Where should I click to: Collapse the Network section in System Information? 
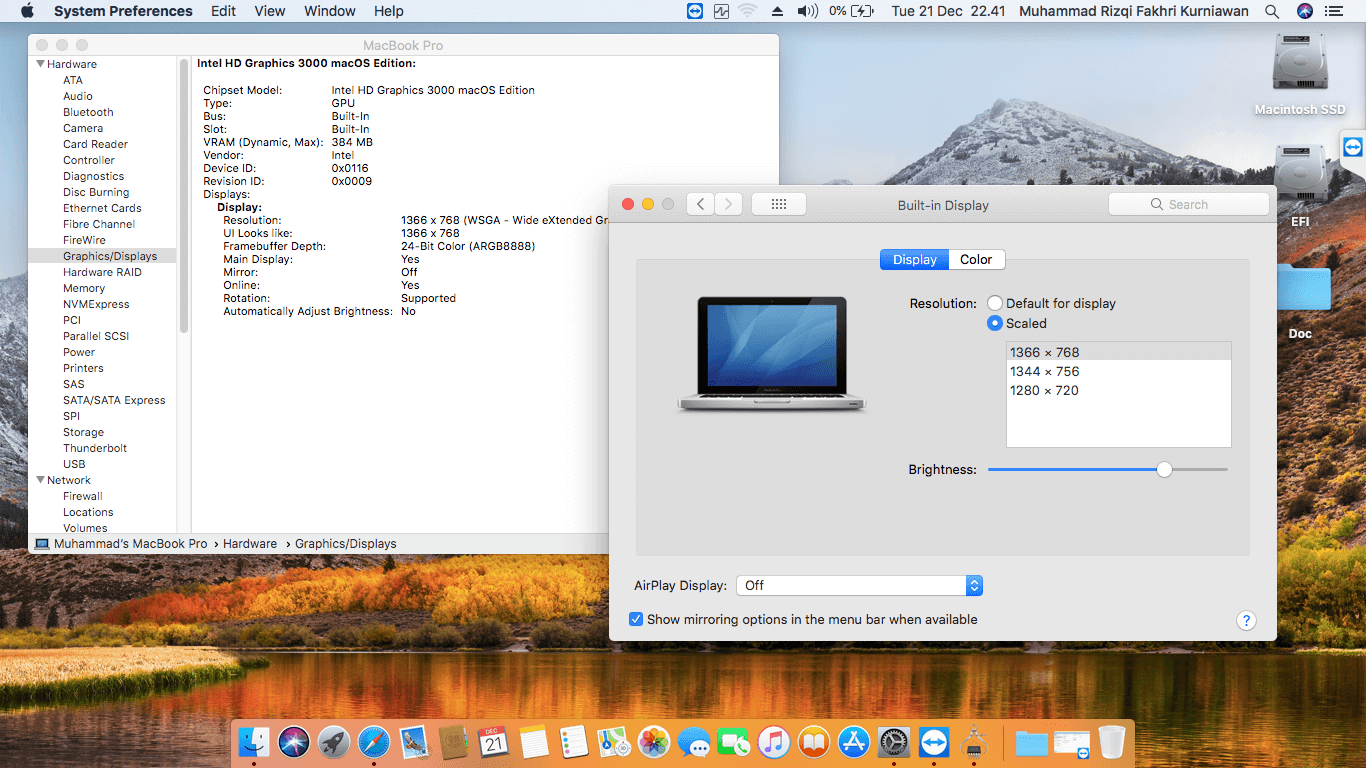(x=40, y=480)
